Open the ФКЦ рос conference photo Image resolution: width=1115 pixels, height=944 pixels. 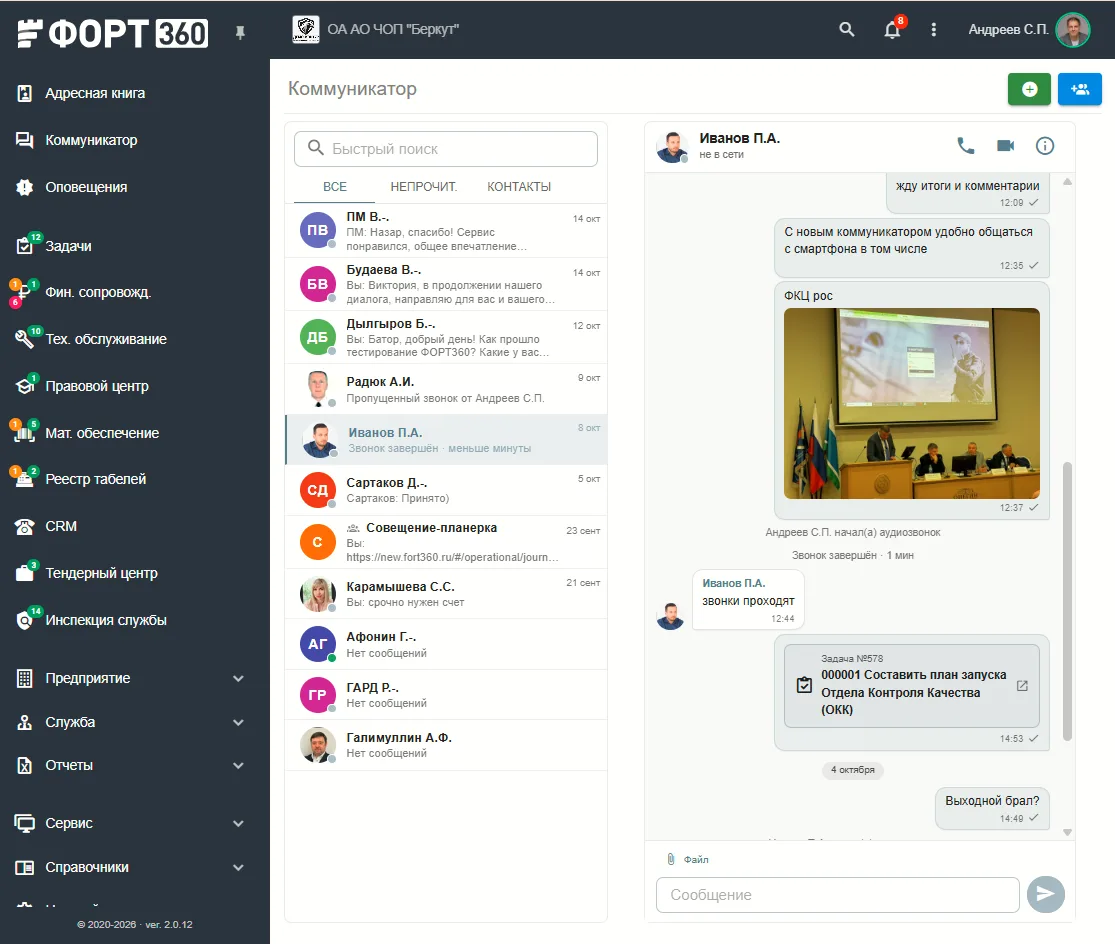coord(912,403)
